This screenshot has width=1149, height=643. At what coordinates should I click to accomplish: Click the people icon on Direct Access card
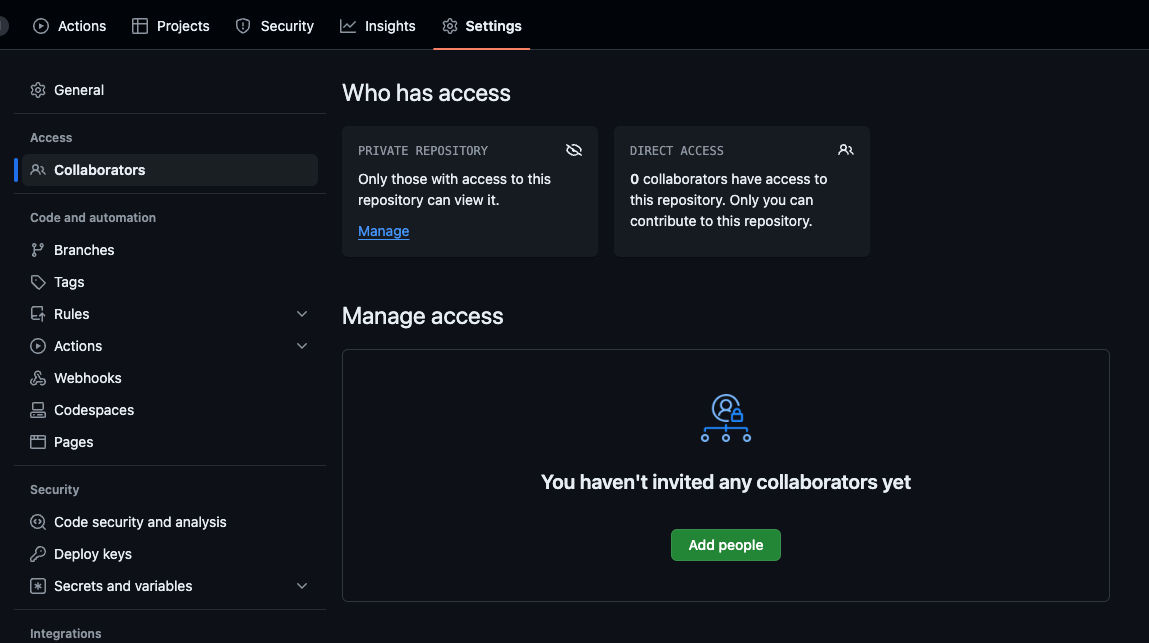845,149
